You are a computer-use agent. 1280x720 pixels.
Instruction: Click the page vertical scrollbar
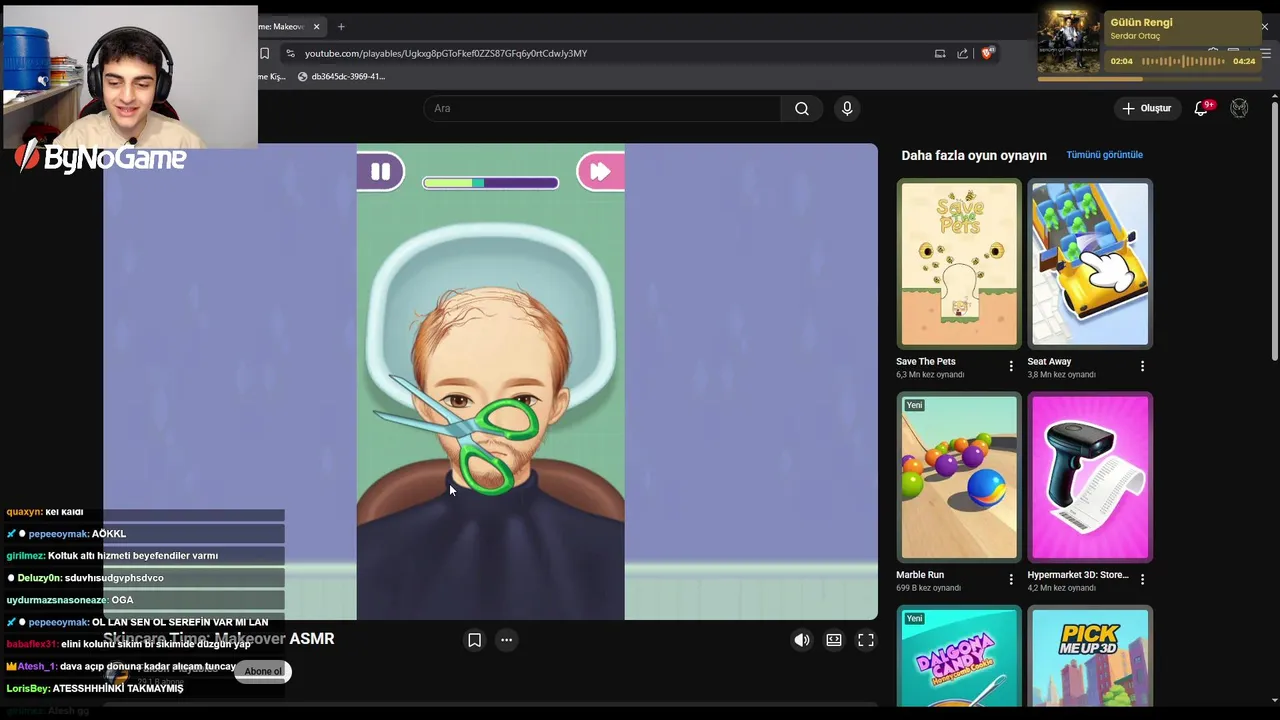click(1275, 230)
